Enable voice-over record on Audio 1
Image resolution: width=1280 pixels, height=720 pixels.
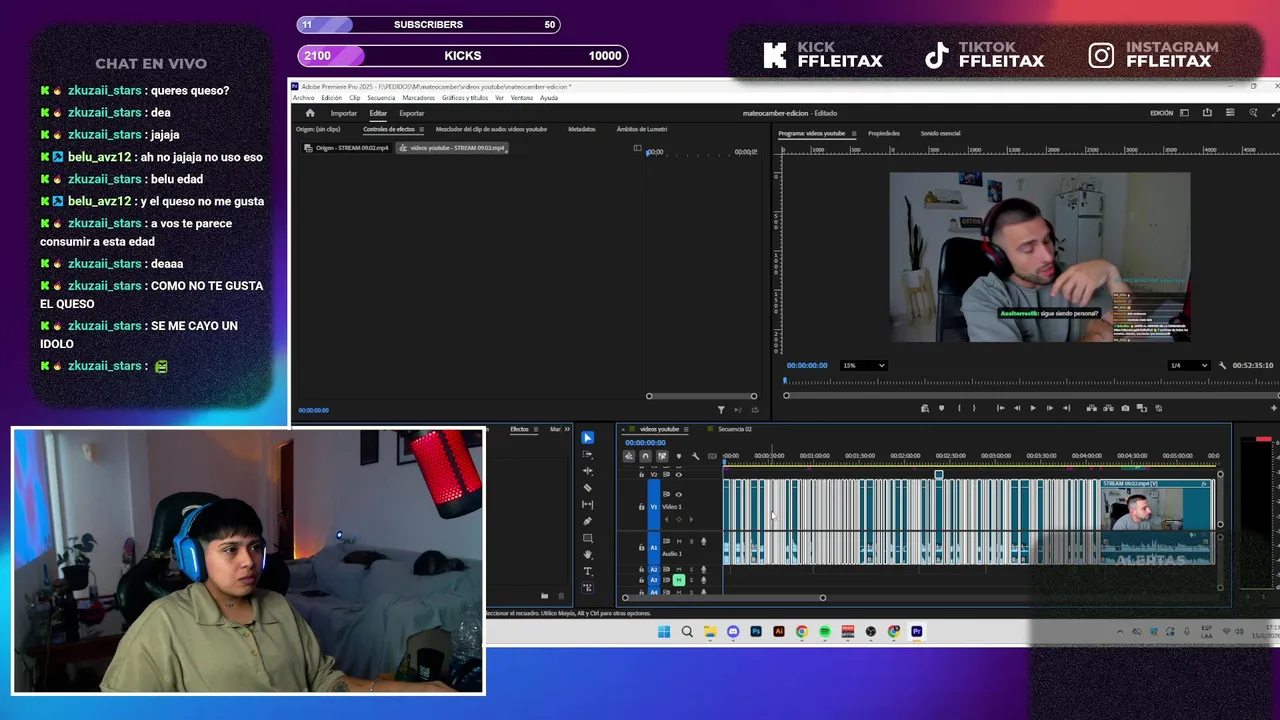pos(703,541)
